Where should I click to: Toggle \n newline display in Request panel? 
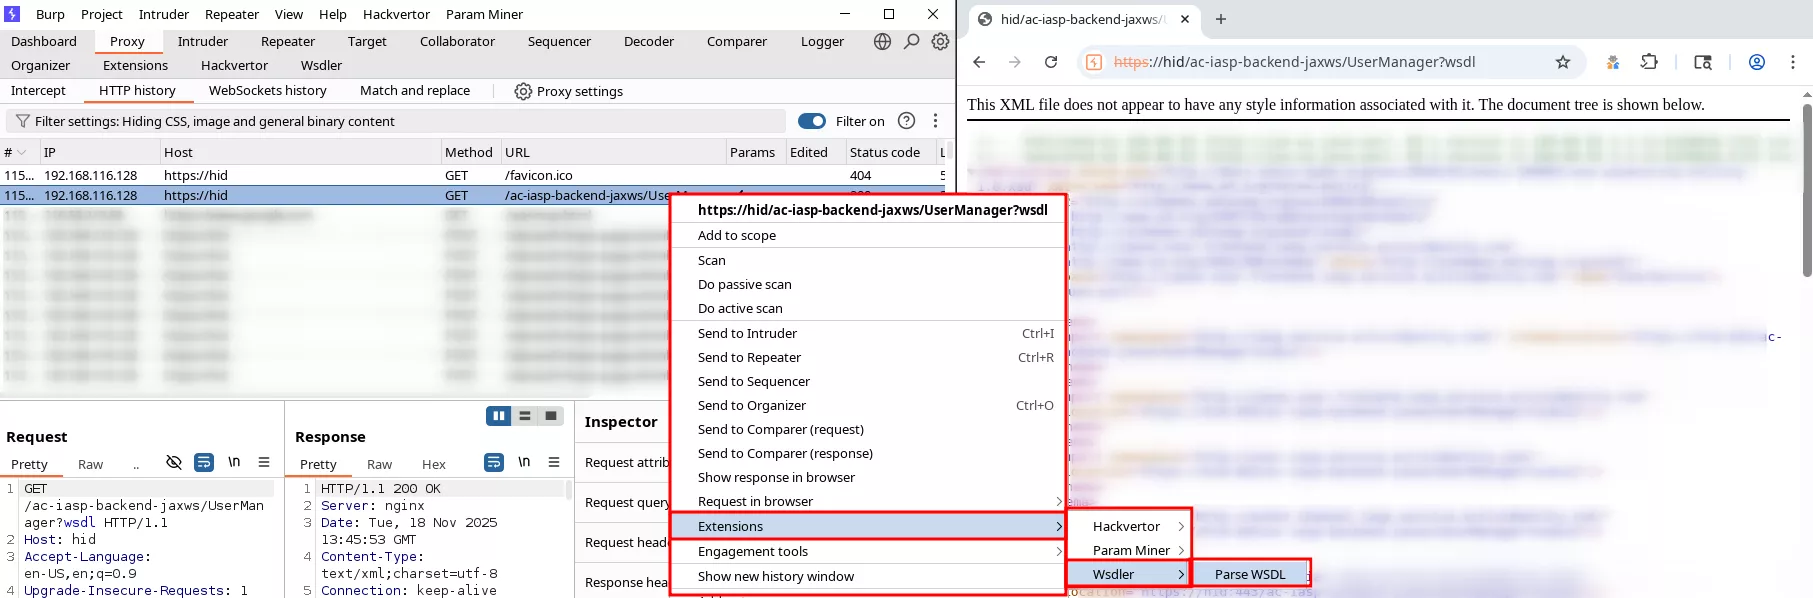pos(234,462)
